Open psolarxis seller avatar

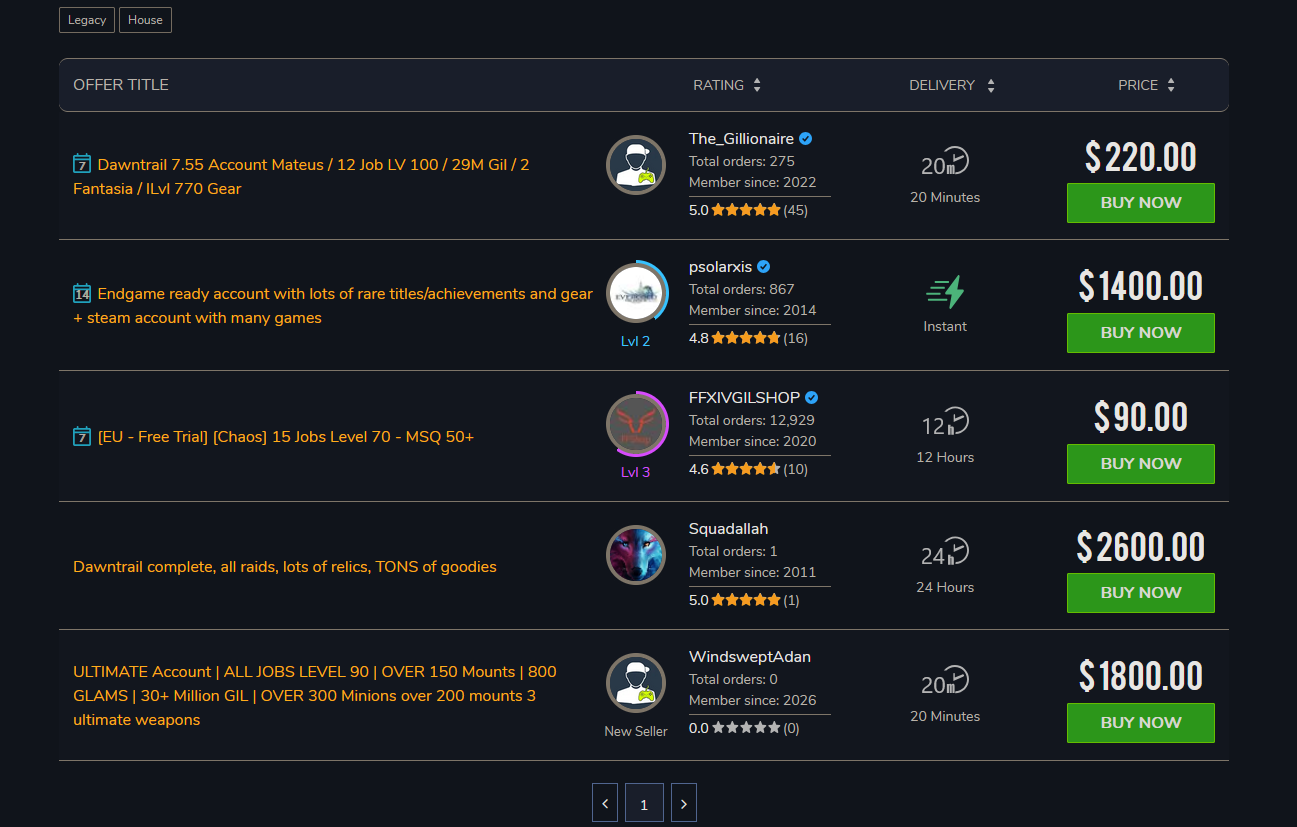click(x=636, y=293)
